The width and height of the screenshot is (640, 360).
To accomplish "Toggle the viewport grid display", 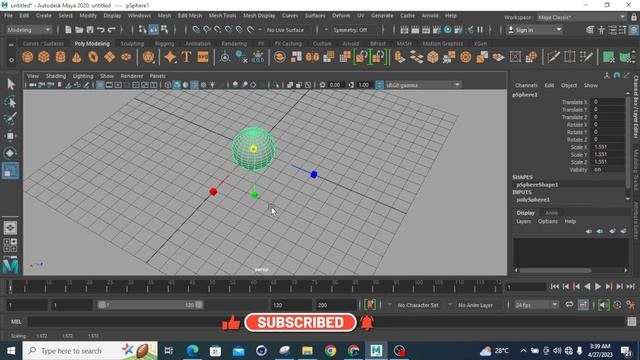I will click(x=100, y=85).
